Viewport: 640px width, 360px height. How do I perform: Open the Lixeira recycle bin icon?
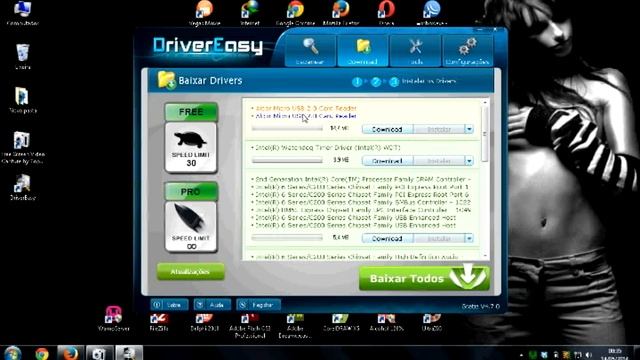coord(22,57)
